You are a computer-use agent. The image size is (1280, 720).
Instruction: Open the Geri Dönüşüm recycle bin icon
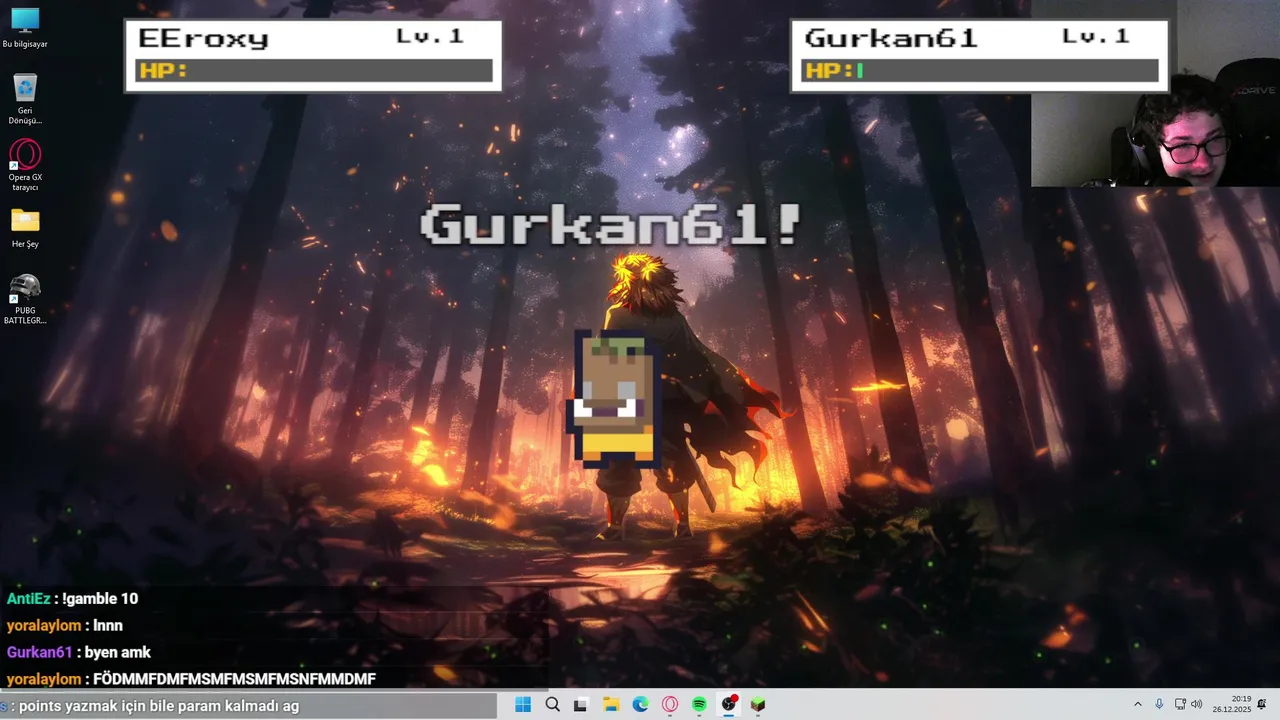25,98
